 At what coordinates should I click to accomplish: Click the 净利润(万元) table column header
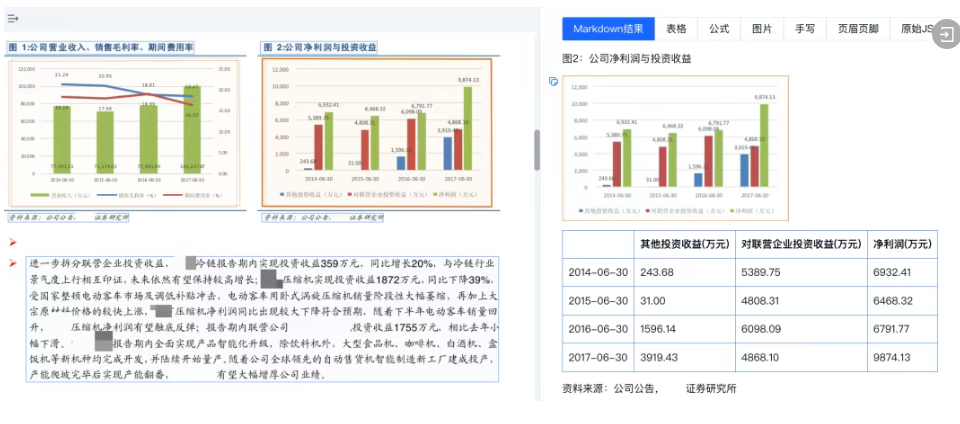(902, 243)
